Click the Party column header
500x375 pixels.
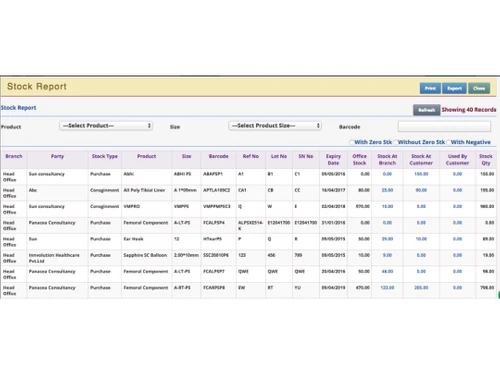coord(57,156)
